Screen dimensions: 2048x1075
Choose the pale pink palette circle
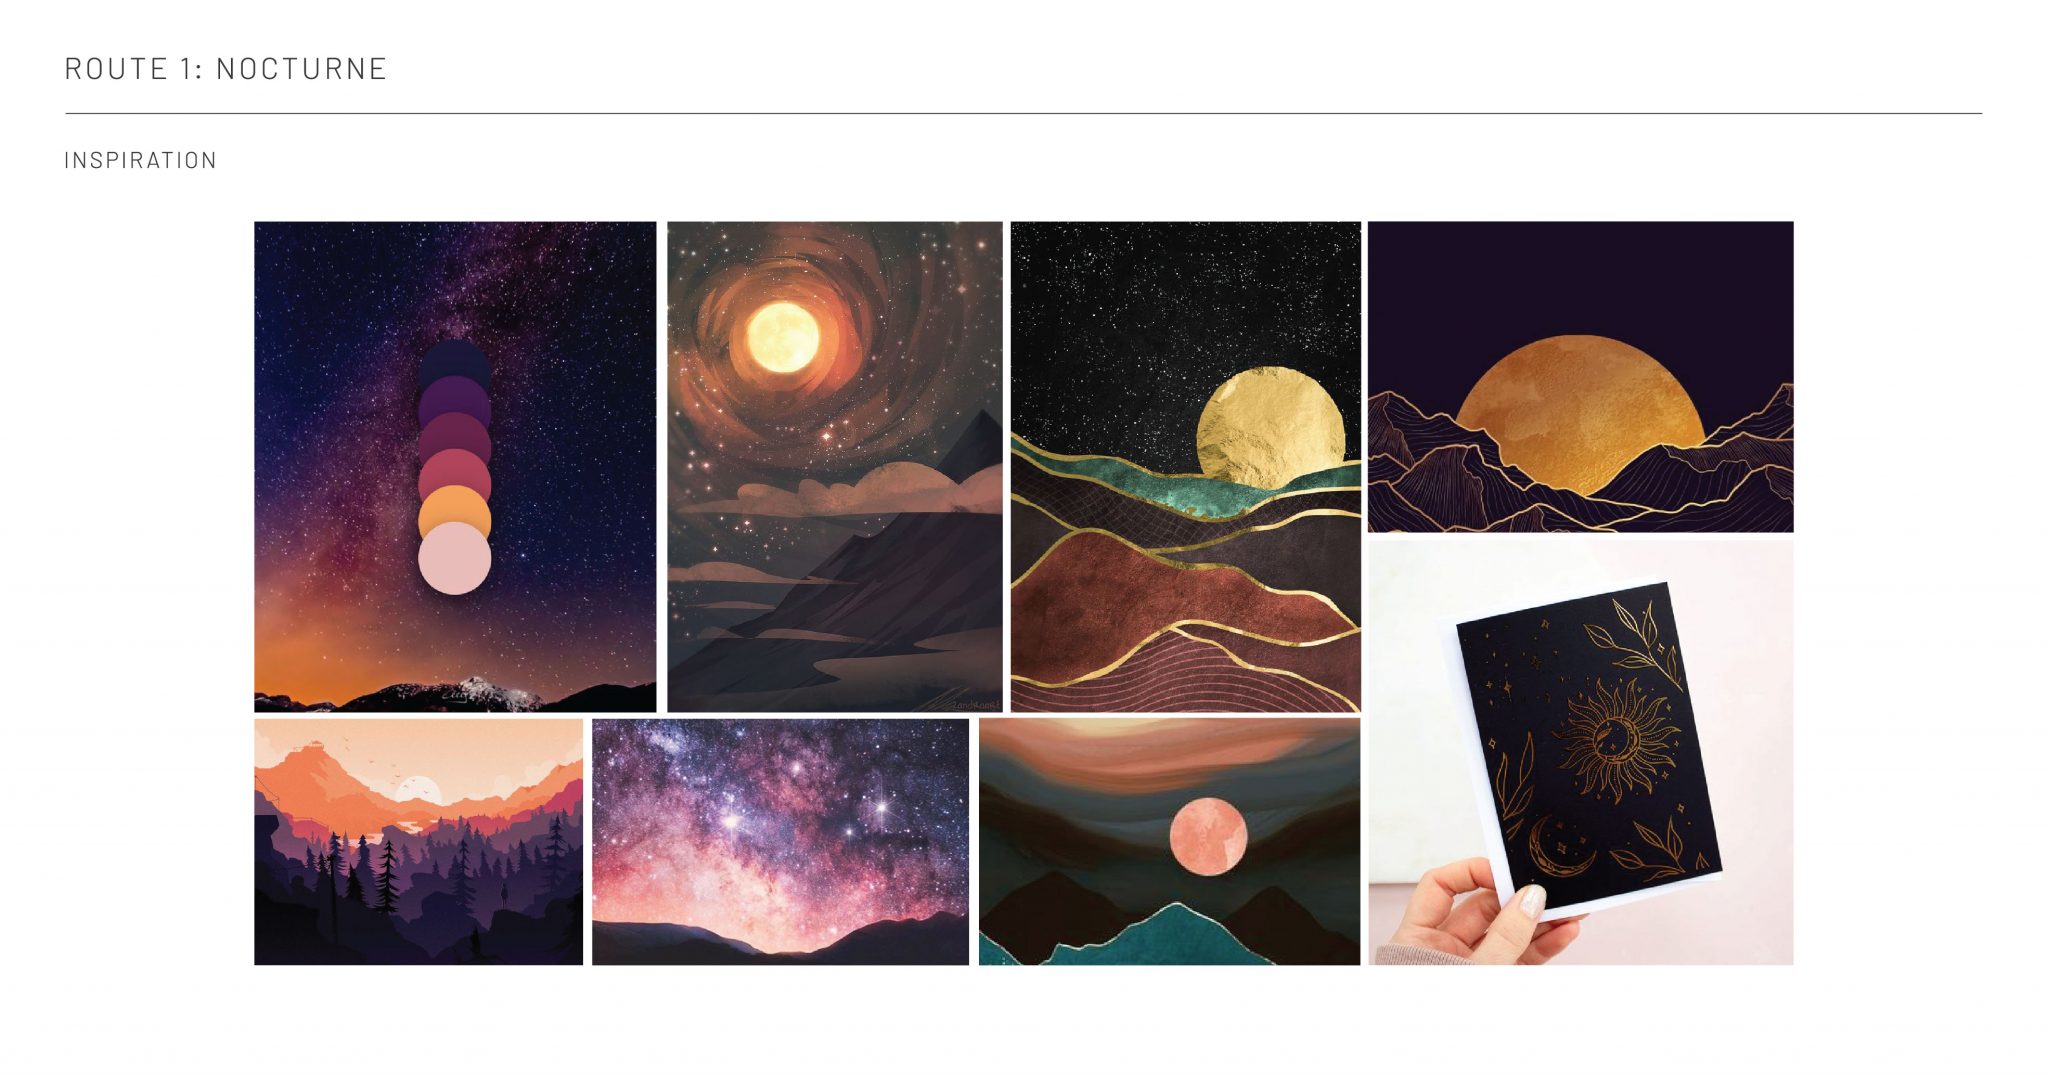(x=454, y=558)
